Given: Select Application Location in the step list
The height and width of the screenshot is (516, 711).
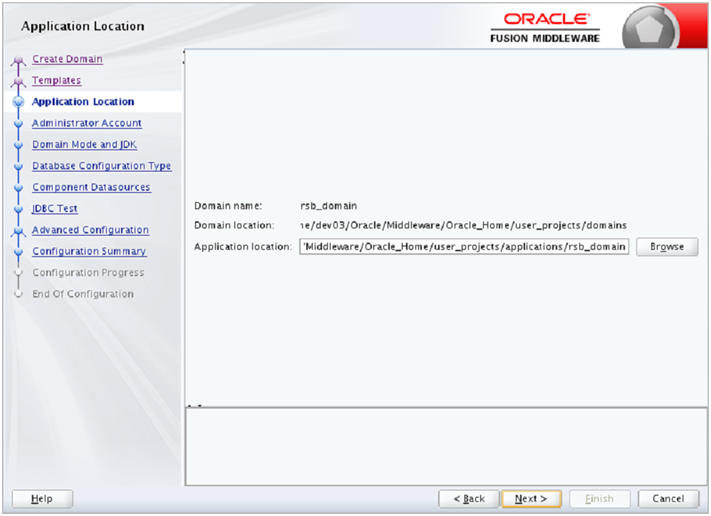Looking at the screenshot, I should click(x=83, y=102).
